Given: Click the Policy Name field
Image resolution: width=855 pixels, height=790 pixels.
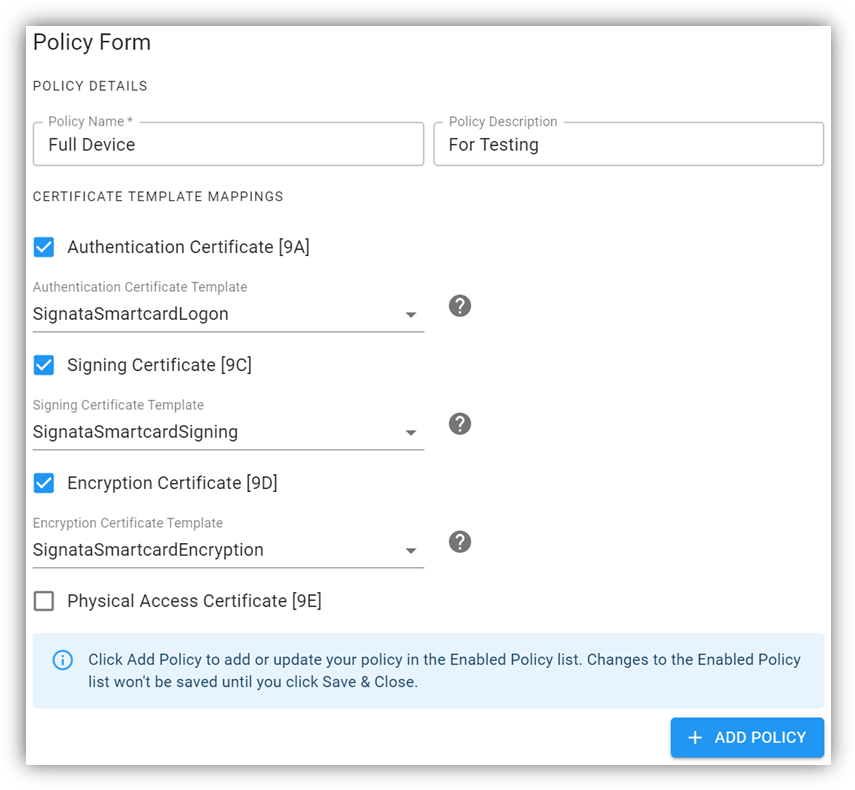Looking at the screenshot, I should tap(228, 145).
